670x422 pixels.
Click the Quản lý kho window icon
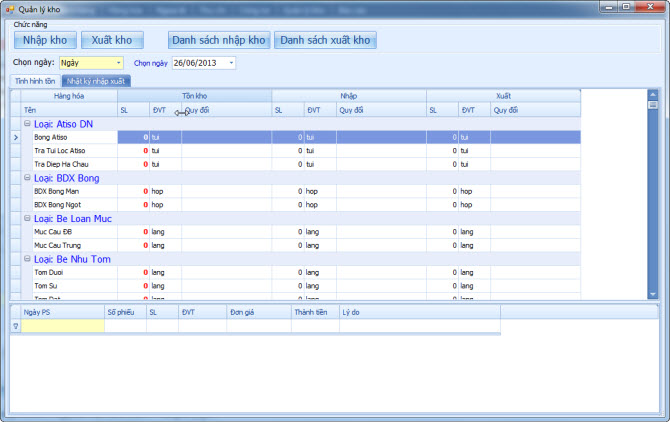[x=10, y=7]
